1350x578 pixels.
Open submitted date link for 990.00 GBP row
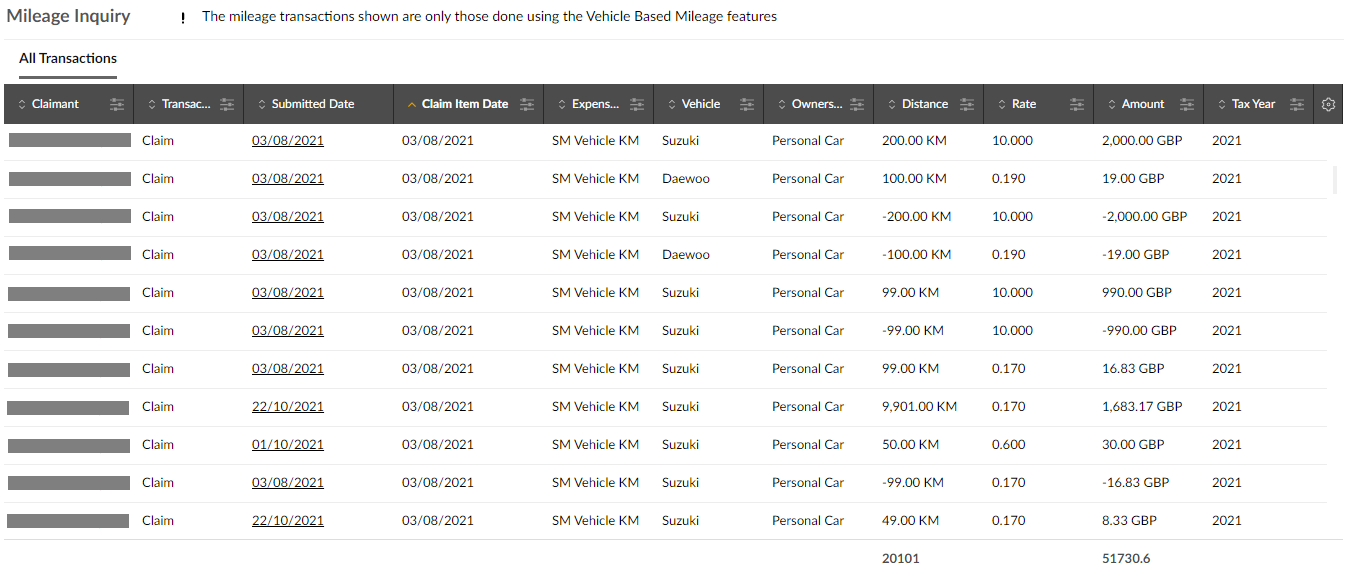(x=288, y=293)
